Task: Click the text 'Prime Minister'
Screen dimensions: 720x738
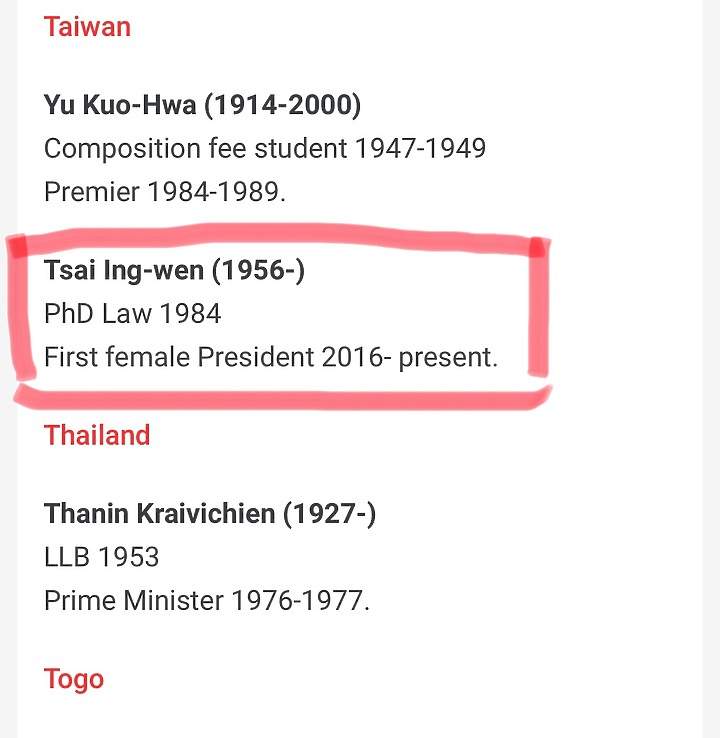Action: pos(134,601)
